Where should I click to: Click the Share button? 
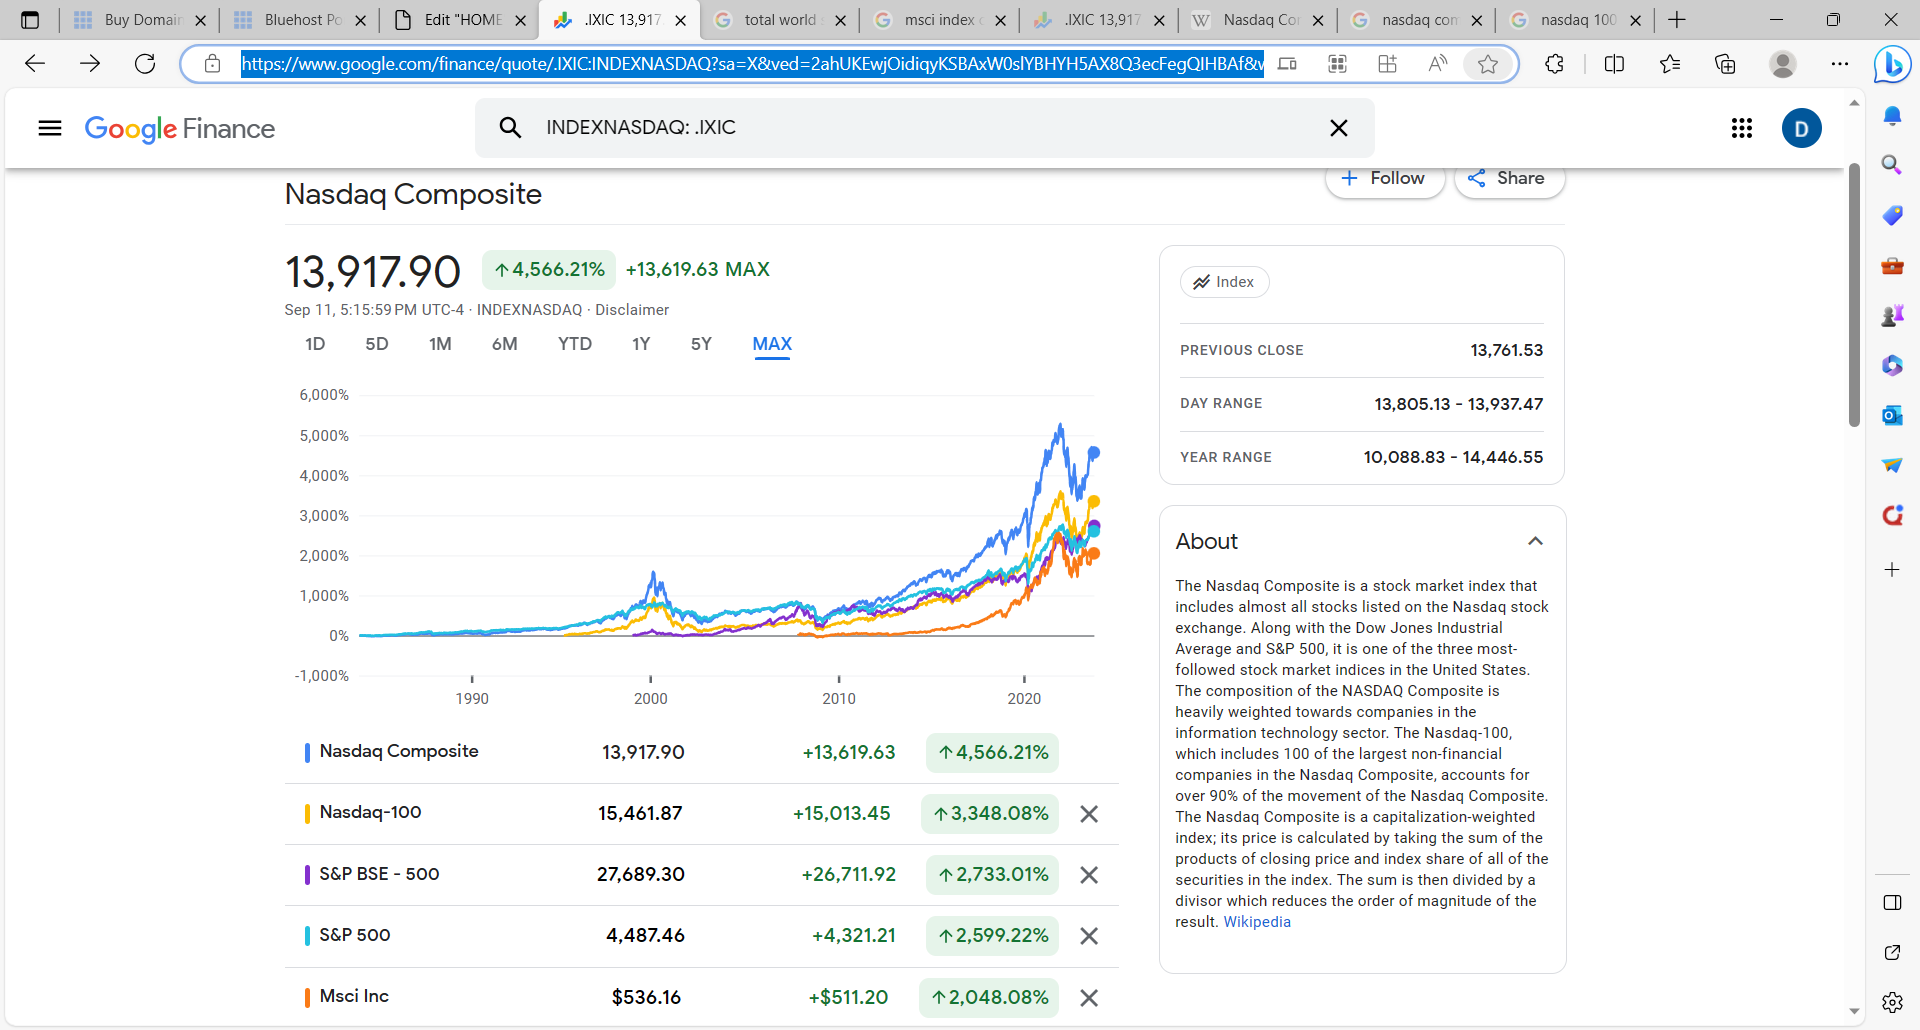click(x=1509, y=178)
